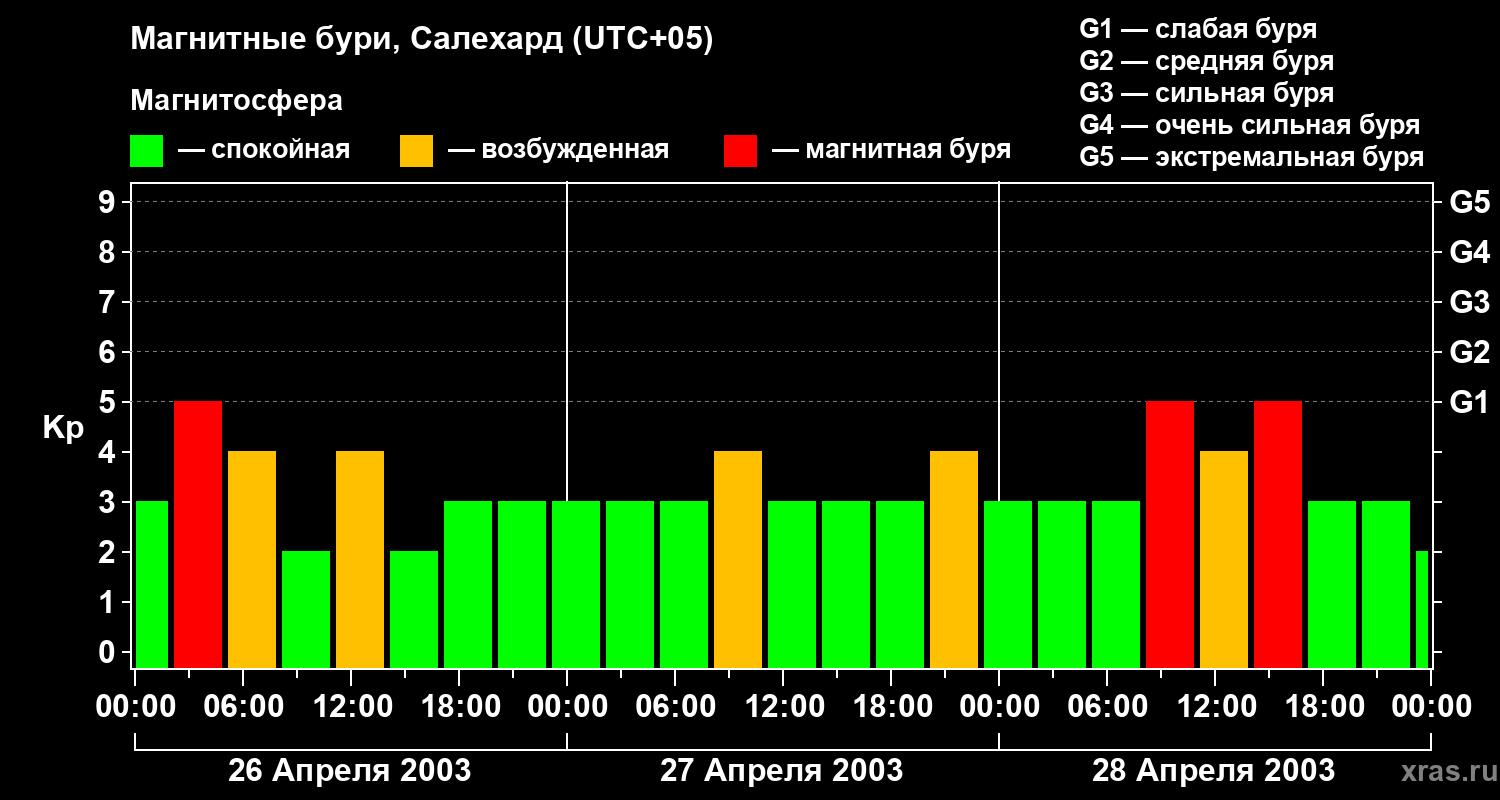Click the '27 Апреля 2003' date label
The image size is (1500, 800).
782,771
